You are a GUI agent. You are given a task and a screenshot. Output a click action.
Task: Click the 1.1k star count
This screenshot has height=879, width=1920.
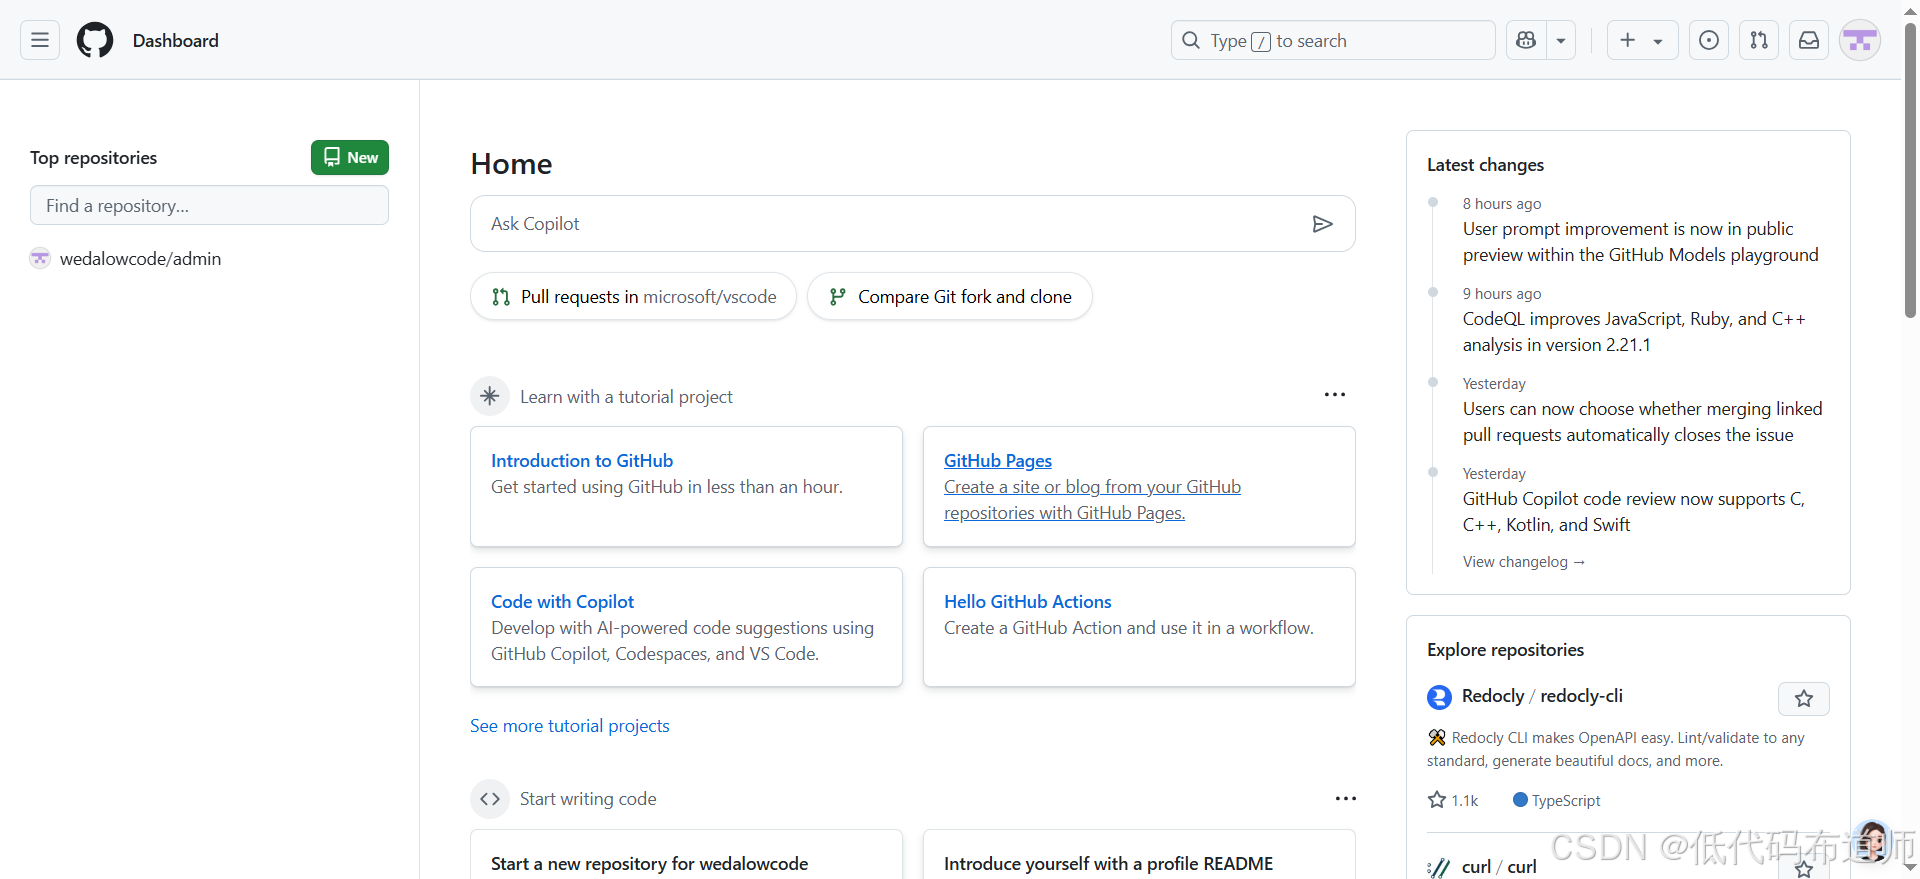tap(1454, 800)
